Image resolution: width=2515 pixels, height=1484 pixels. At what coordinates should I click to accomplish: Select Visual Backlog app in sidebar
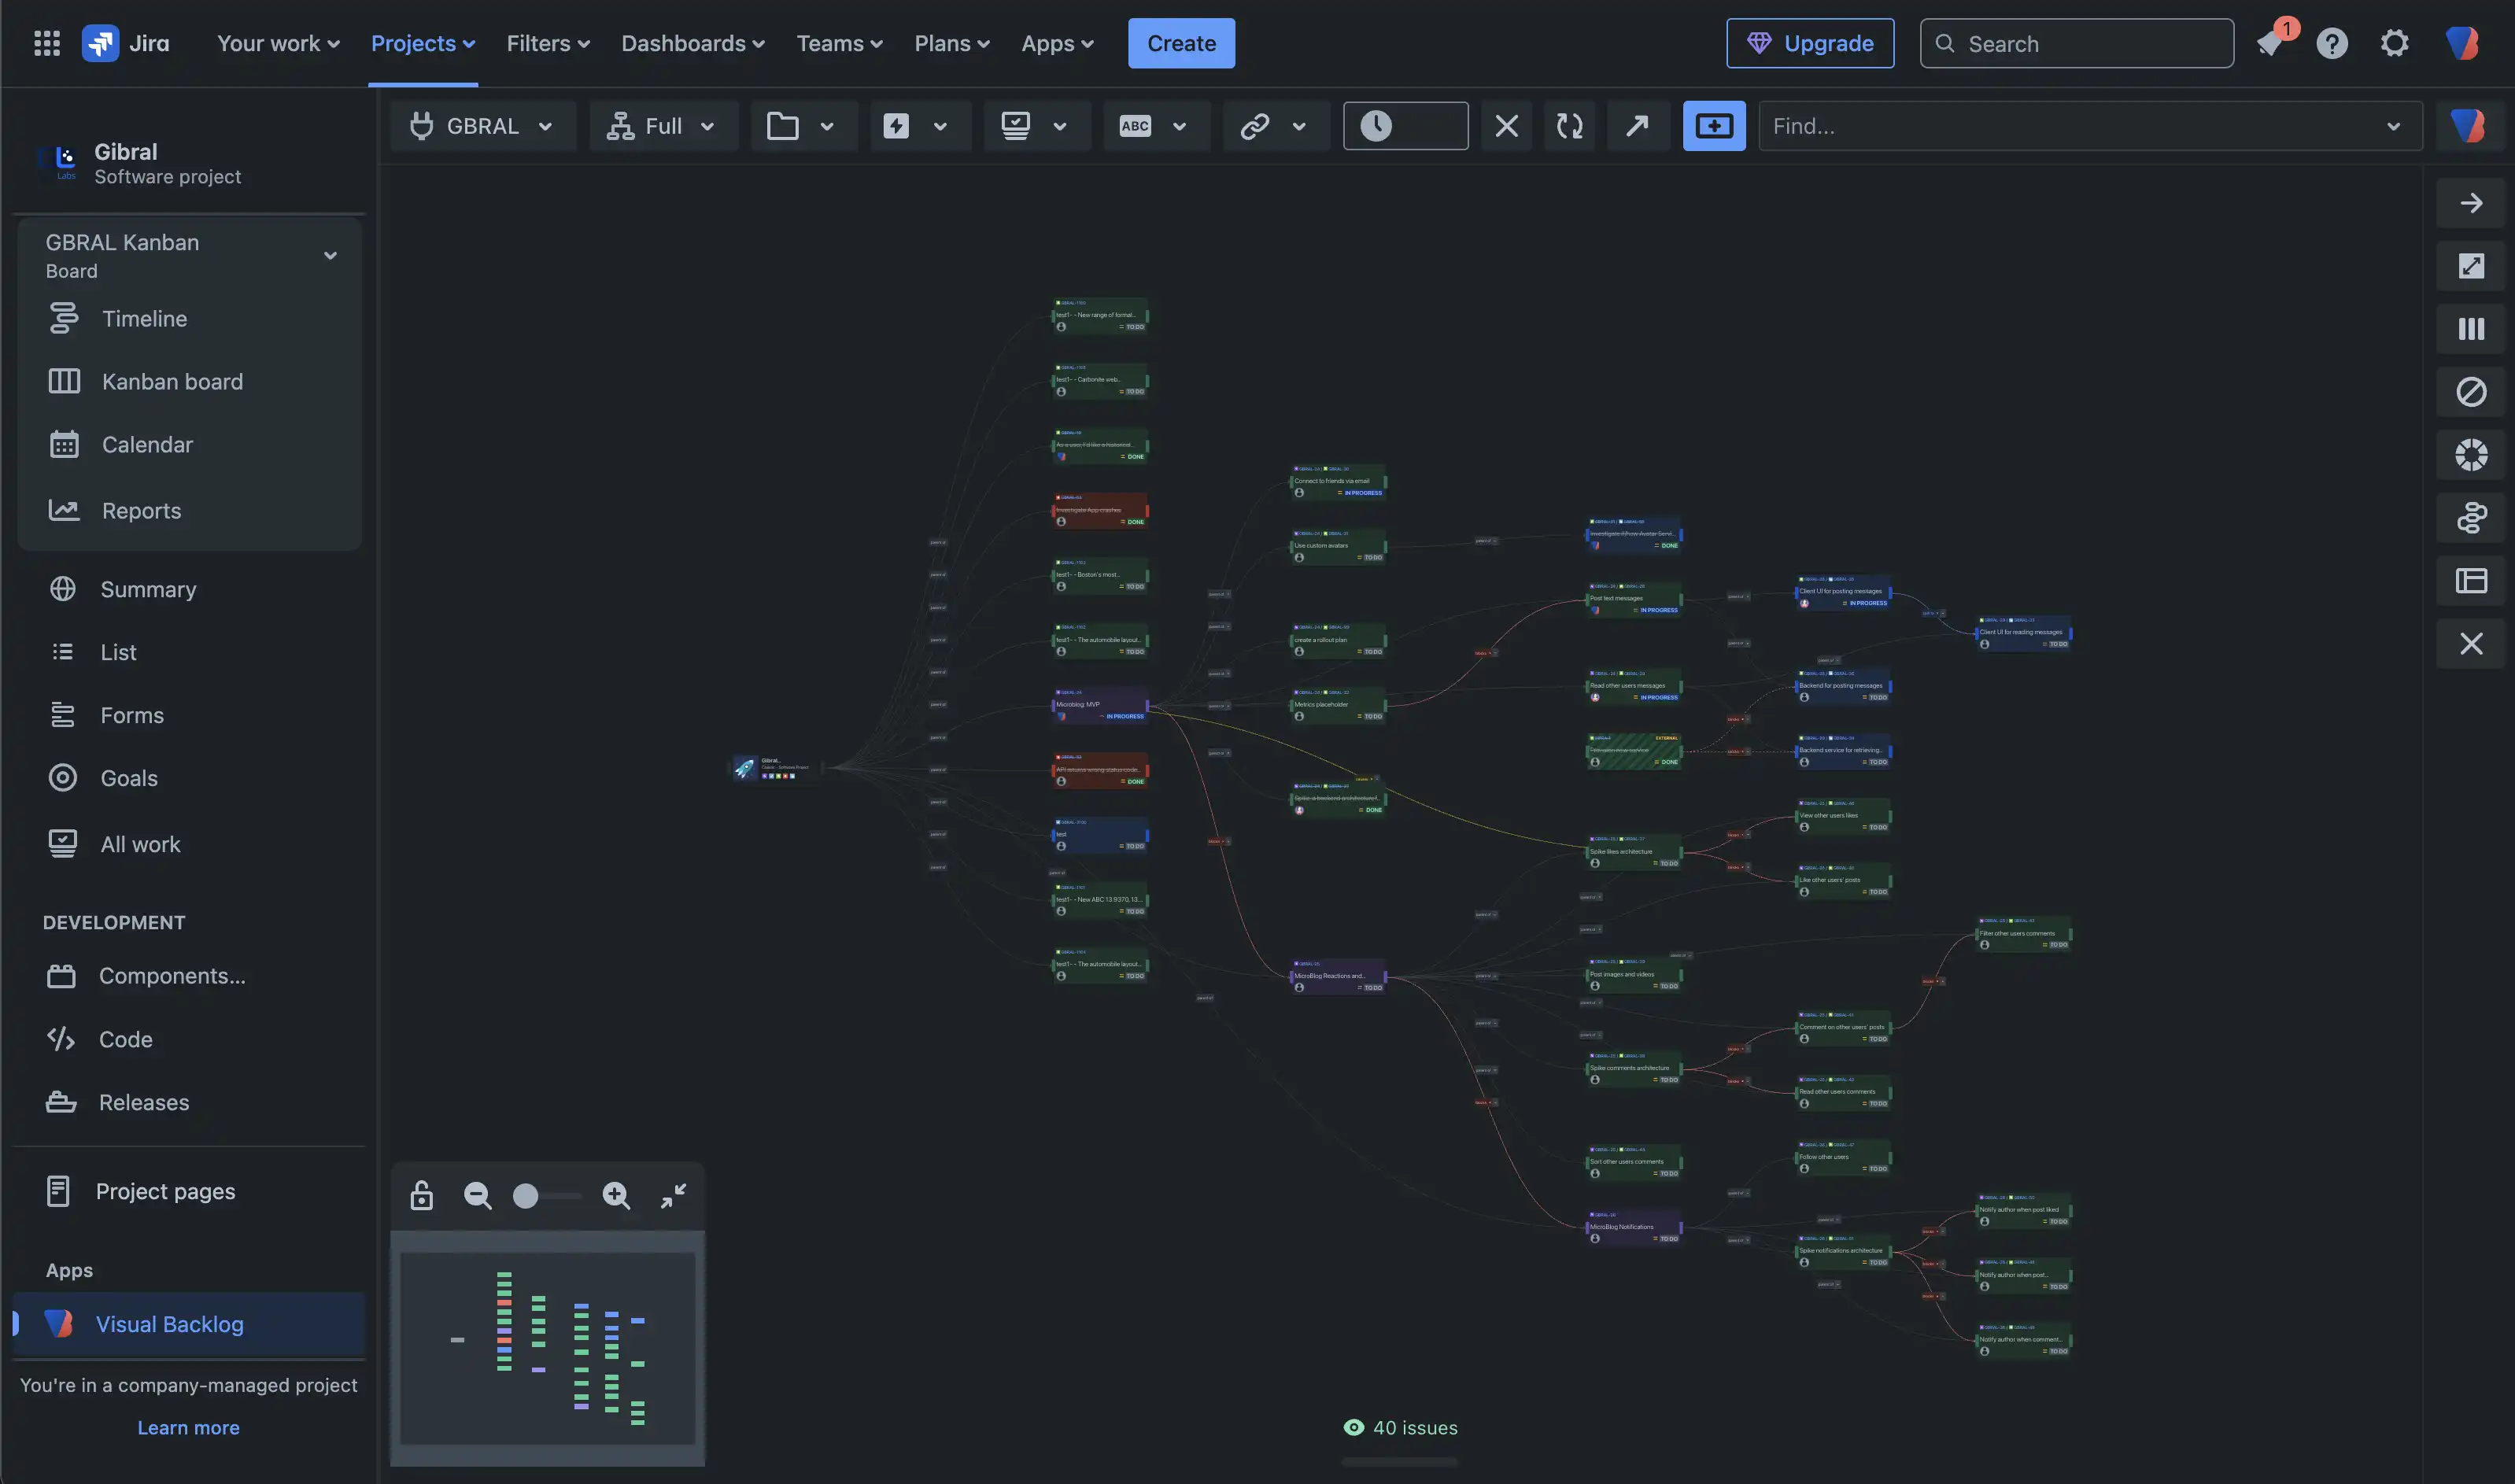pyautogui.click(x=190, y=1324)
